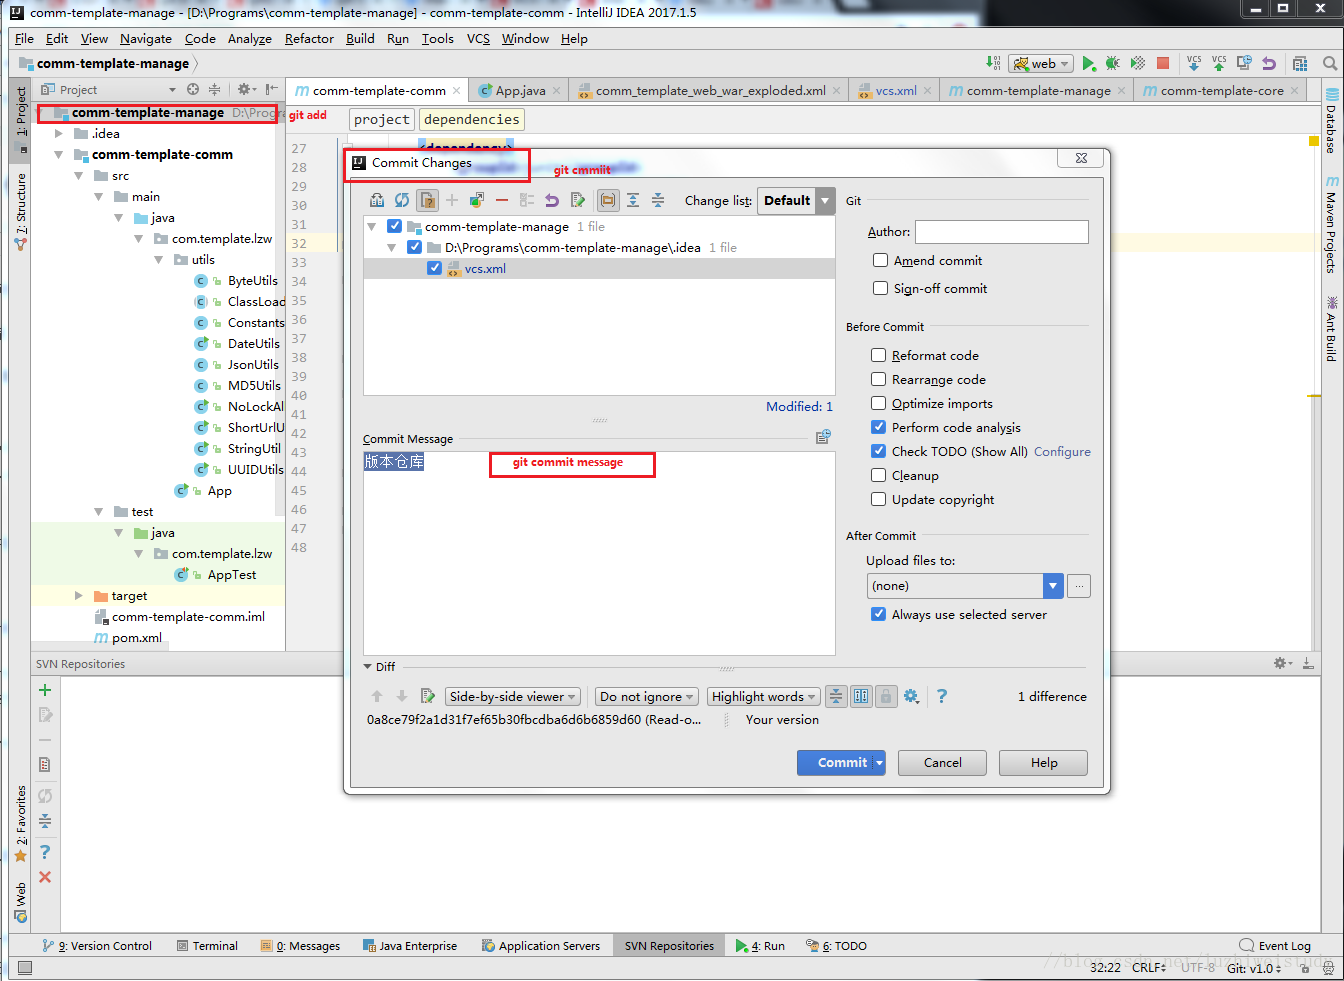Open the Refactor menu
The height and width of the screenshot is (981, 1344).
[x=309, y=39]
